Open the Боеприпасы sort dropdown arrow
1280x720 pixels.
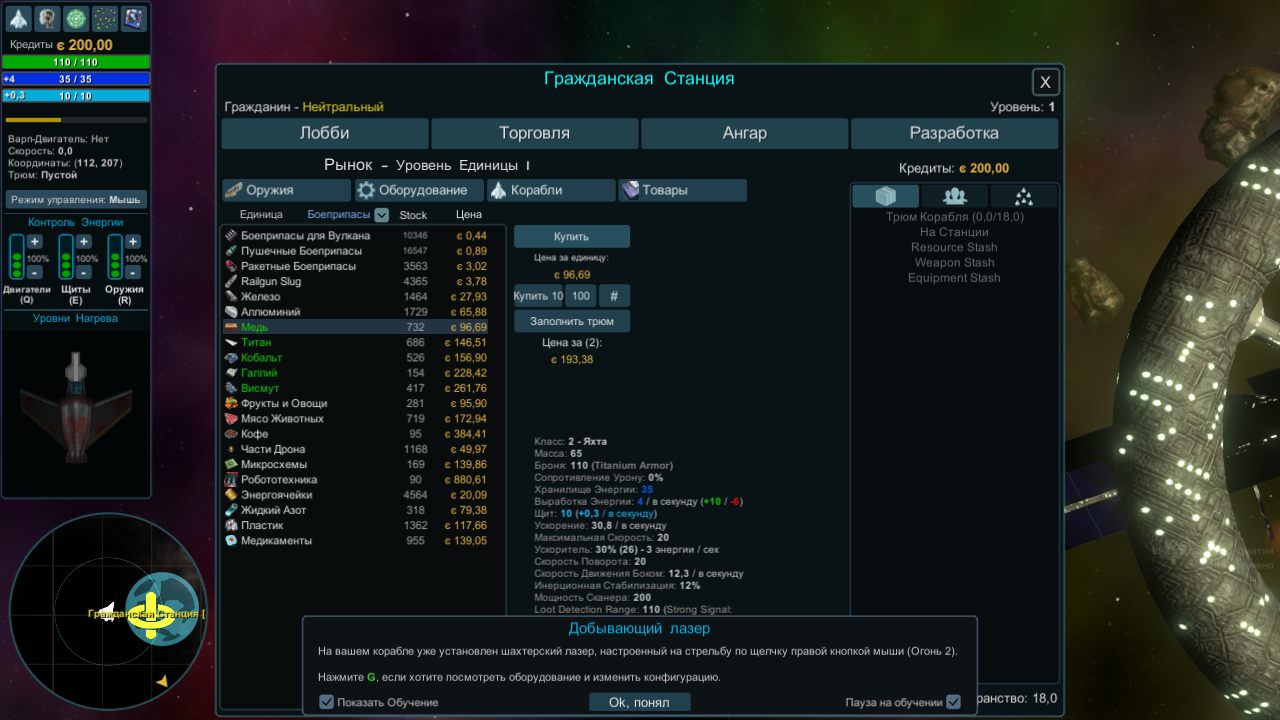[x=381, y=215]
